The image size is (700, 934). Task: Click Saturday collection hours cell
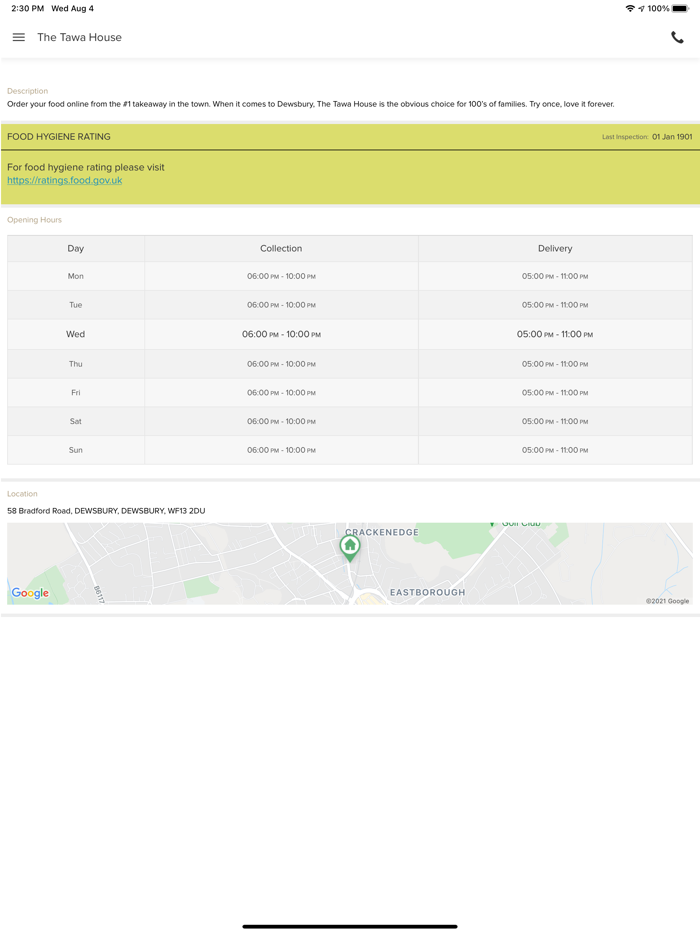coord(281,421)
